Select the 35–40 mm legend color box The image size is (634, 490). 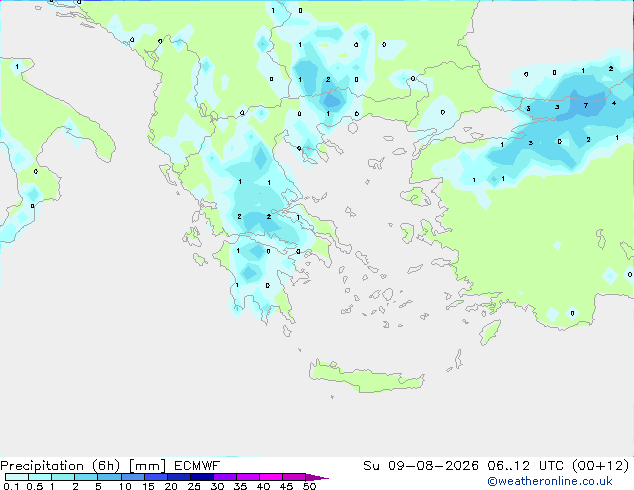(248, 477)
